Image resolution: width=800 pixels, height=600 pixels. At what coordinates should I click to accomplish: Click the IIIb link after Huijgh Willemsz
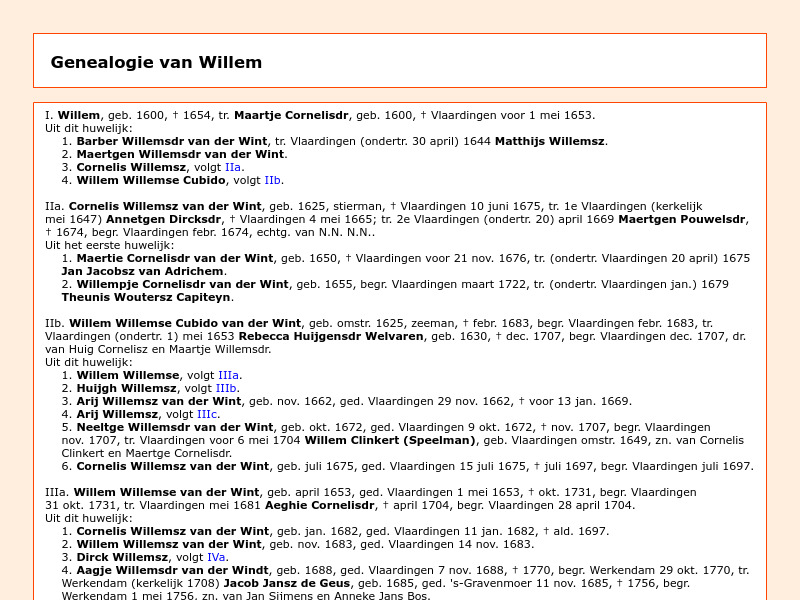click(x=225, y=388)
